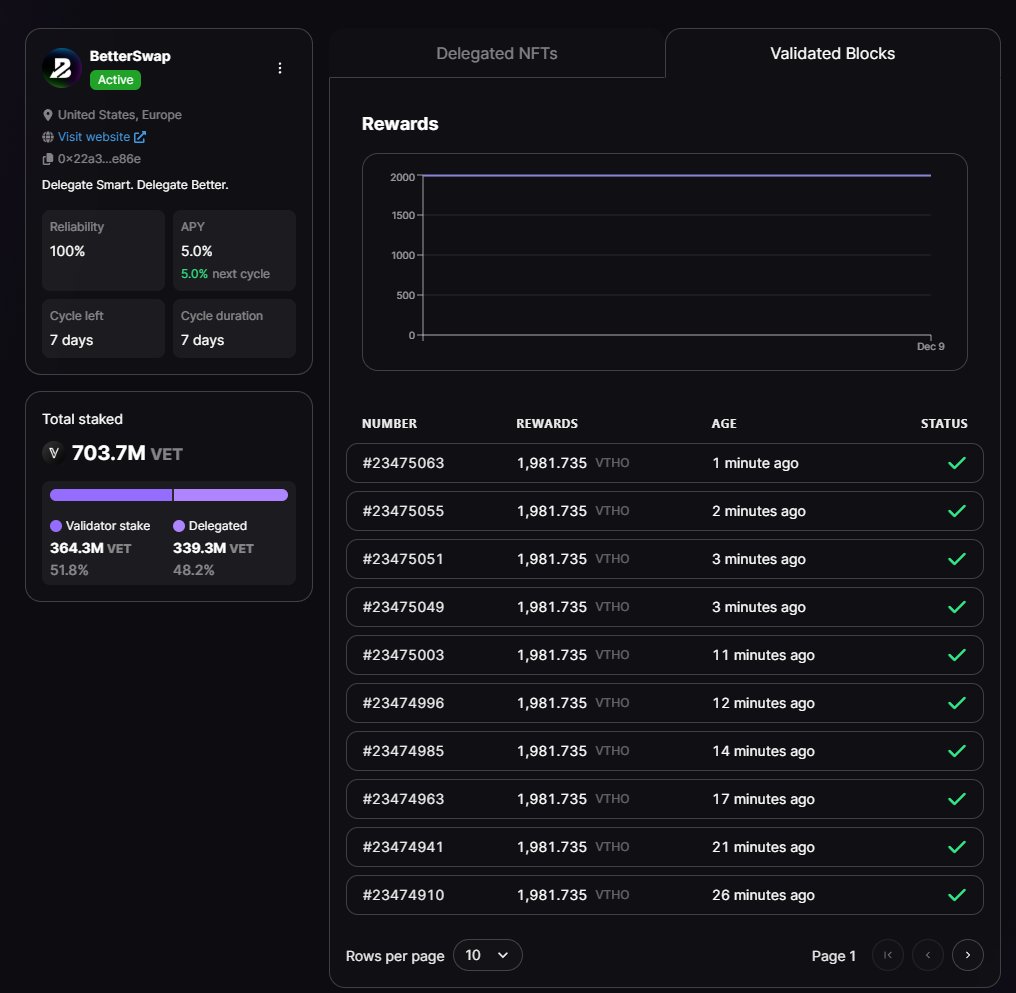Image resolution: width=1016 pixels, height=993 pixels.
Task: Click the '5.0% next cycle' text
Action: click(x=225, y=273)
